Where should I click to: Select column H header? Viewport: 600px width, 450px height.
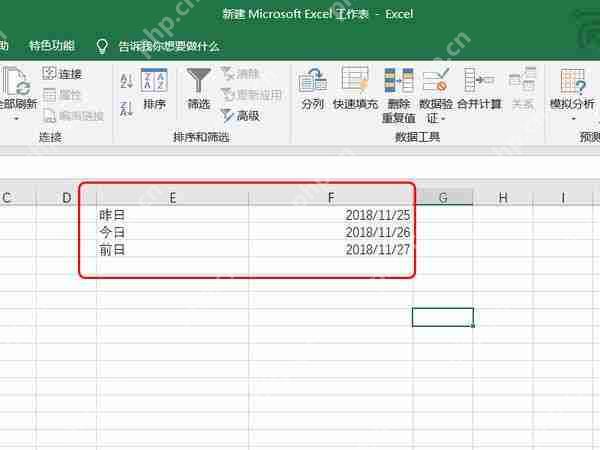pyautogui.click(x=503, y=197)
